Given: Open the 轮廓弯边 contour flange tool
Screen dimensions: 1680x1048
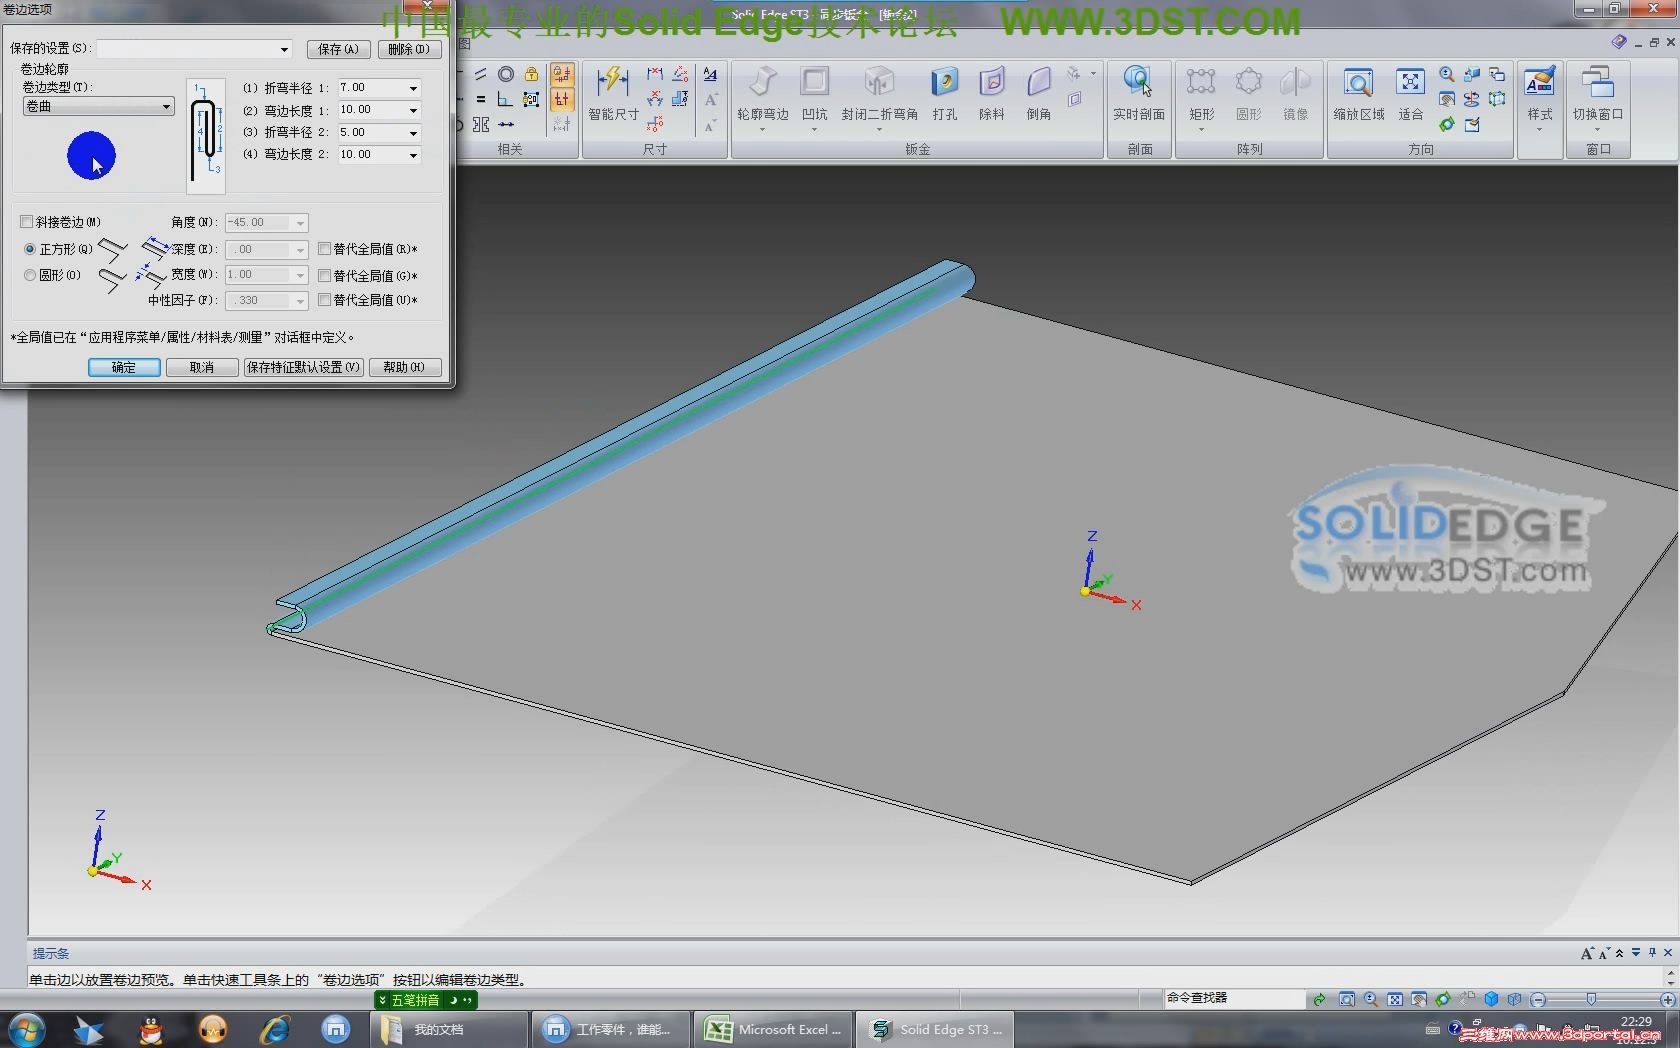Looking at the screenshot, I should [x=763, y=93].
